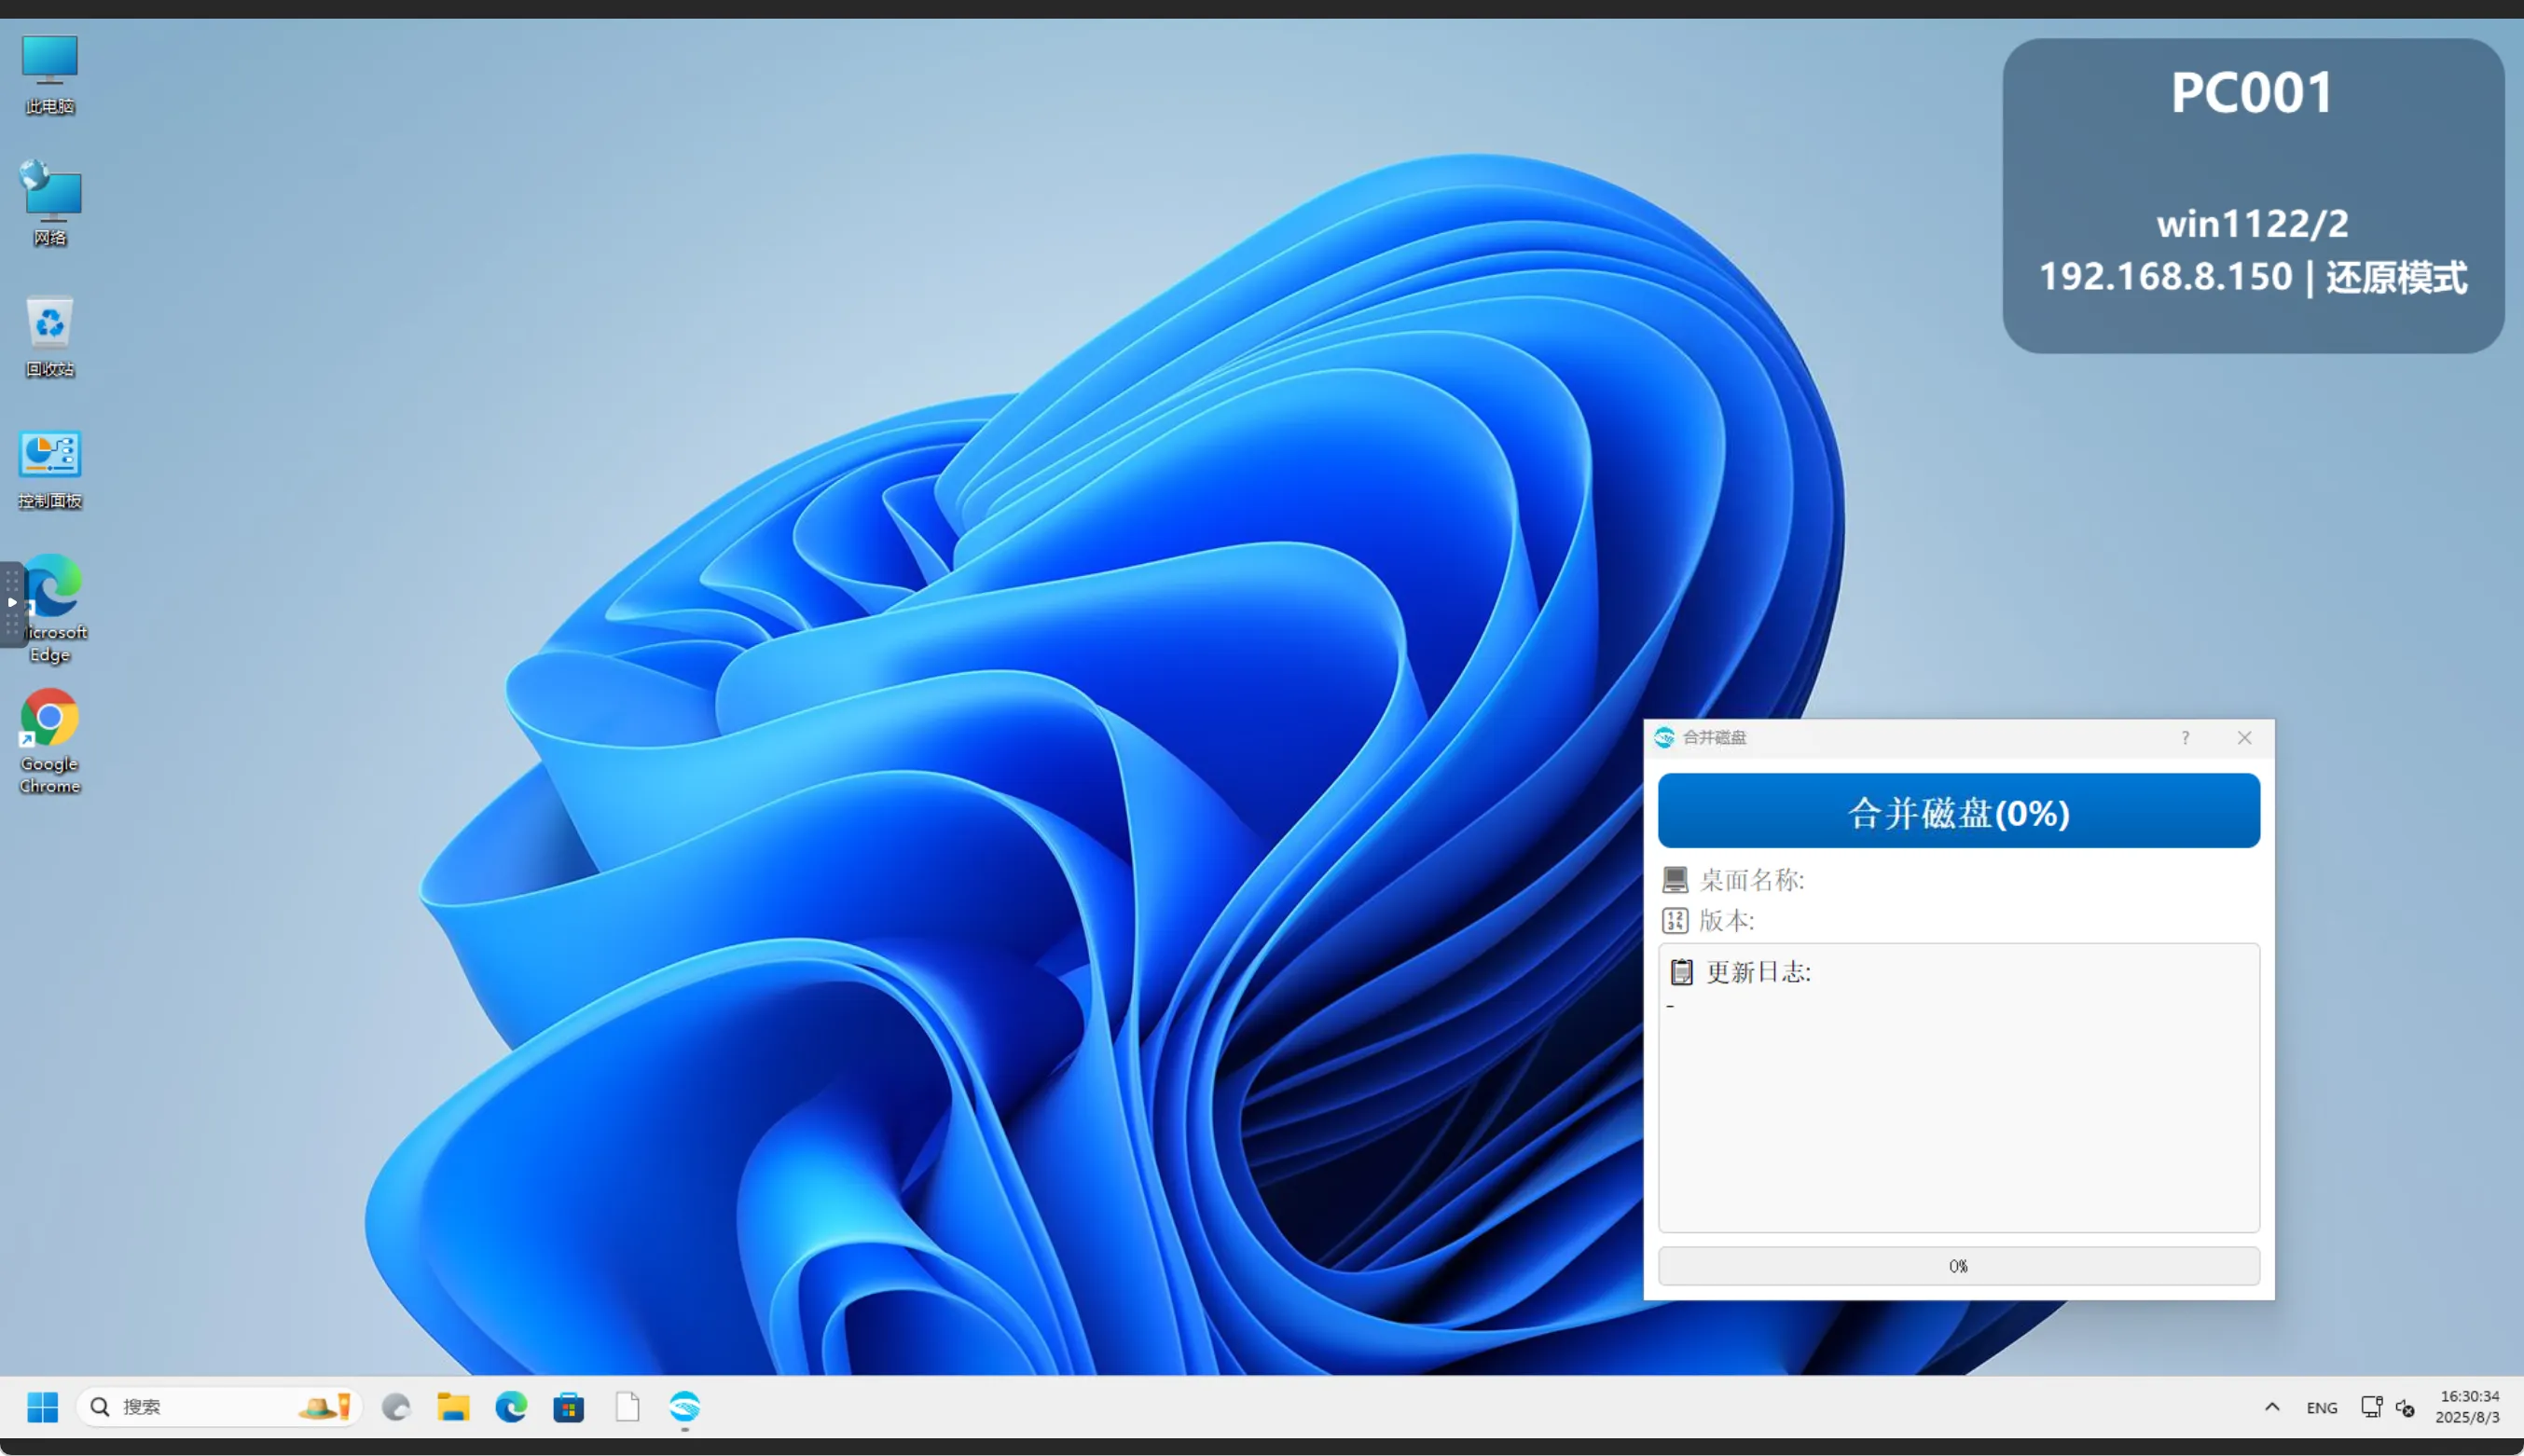Click the 合并磁盘 app taskbar icon
Viewport: 2524px width, 1456px height.
[685, 1407]
